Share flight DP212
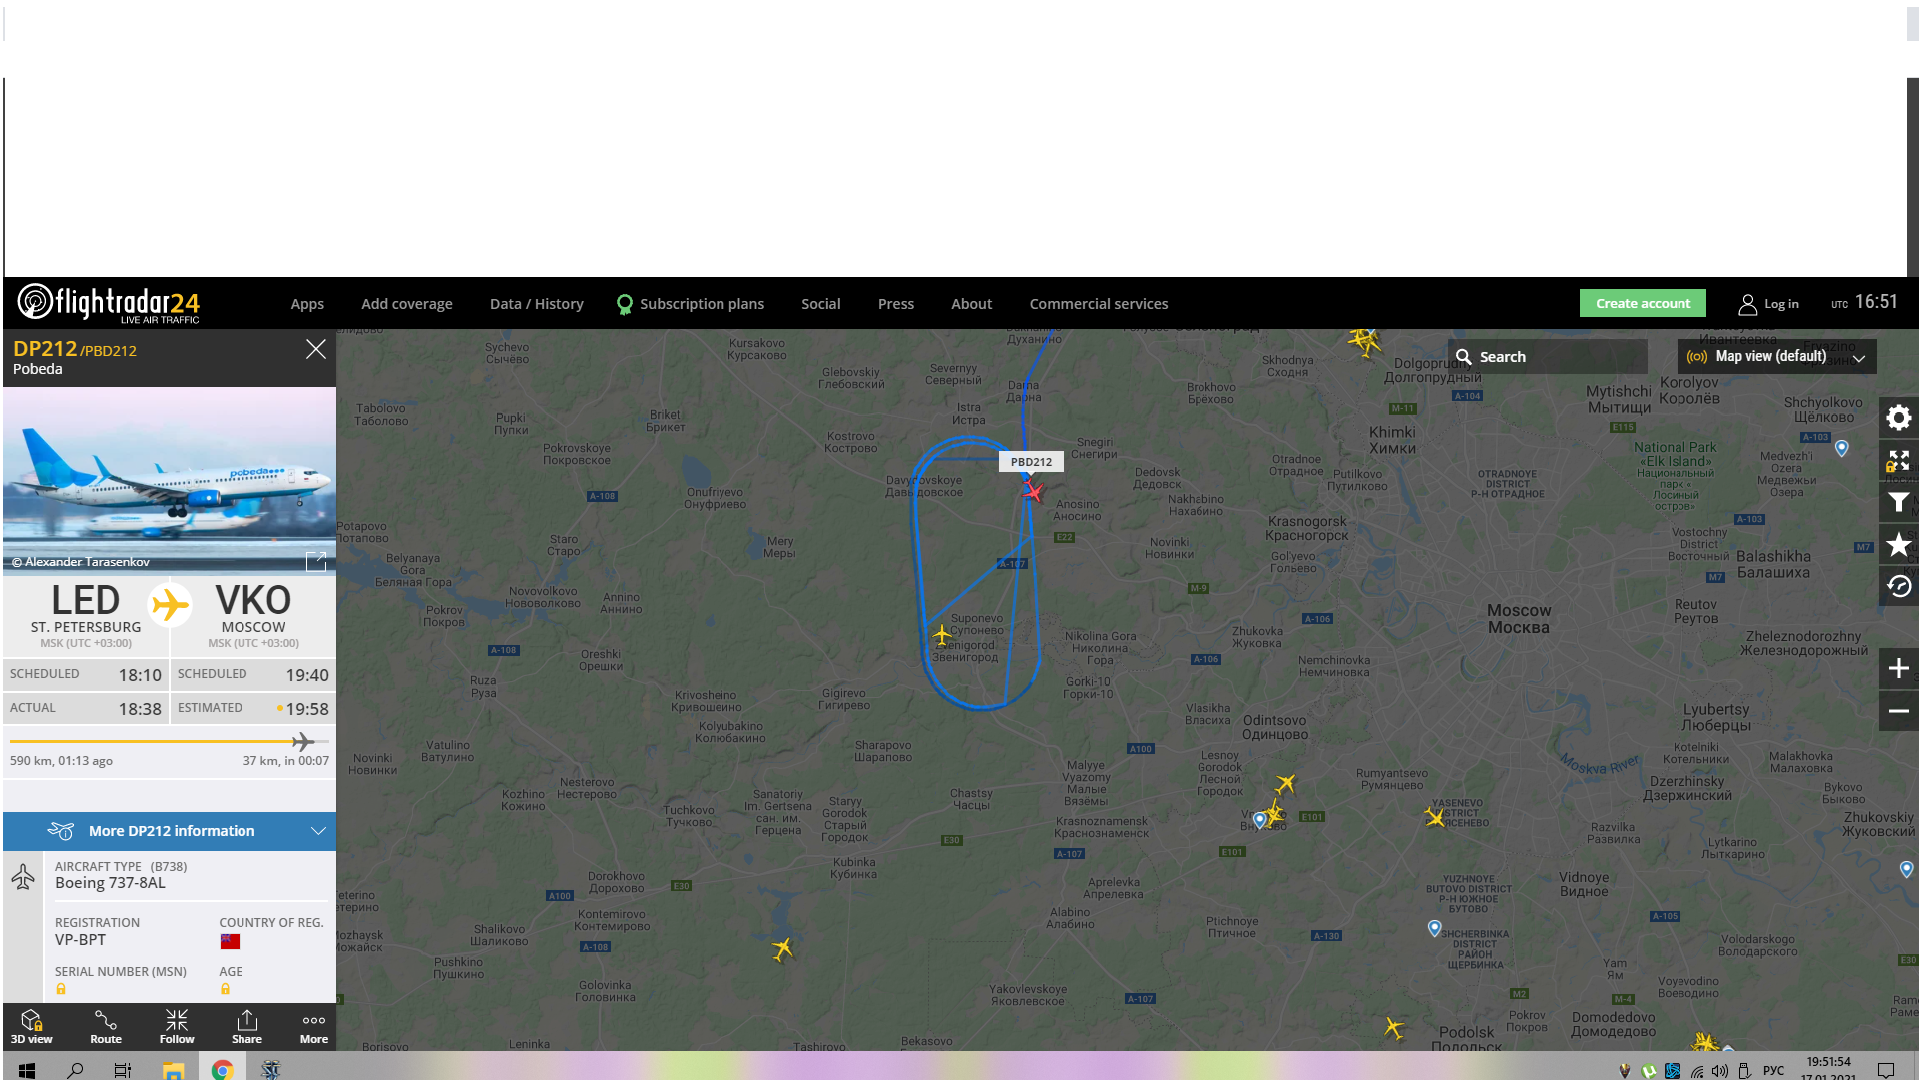Viewport: 1920px width, 1080px height. (247, 1027)
